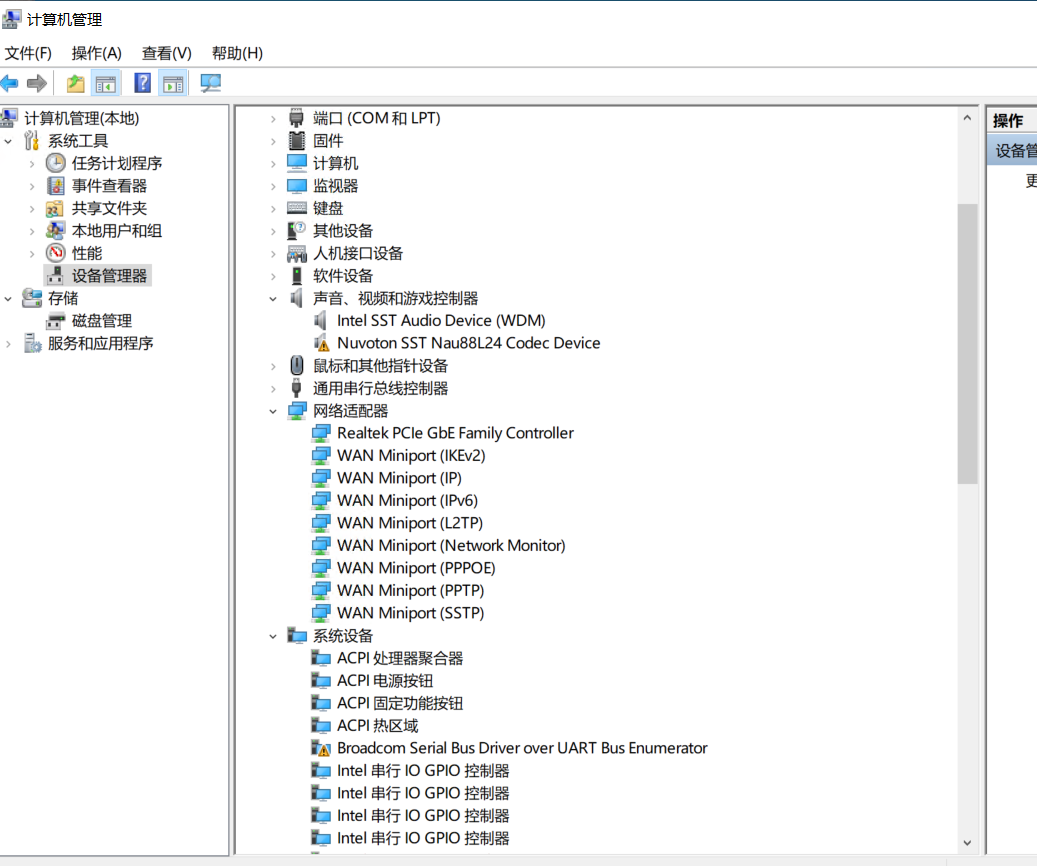Viewport: 1037px width, 866px height.
Task: Click the blue help question mark icon
Action: [143, 83]
